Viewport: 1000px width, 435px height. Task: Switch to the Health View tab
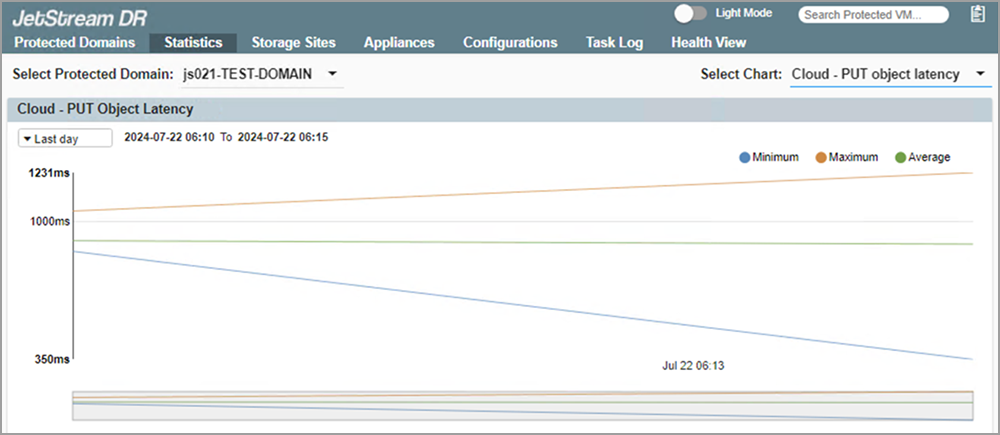(708, 43)
